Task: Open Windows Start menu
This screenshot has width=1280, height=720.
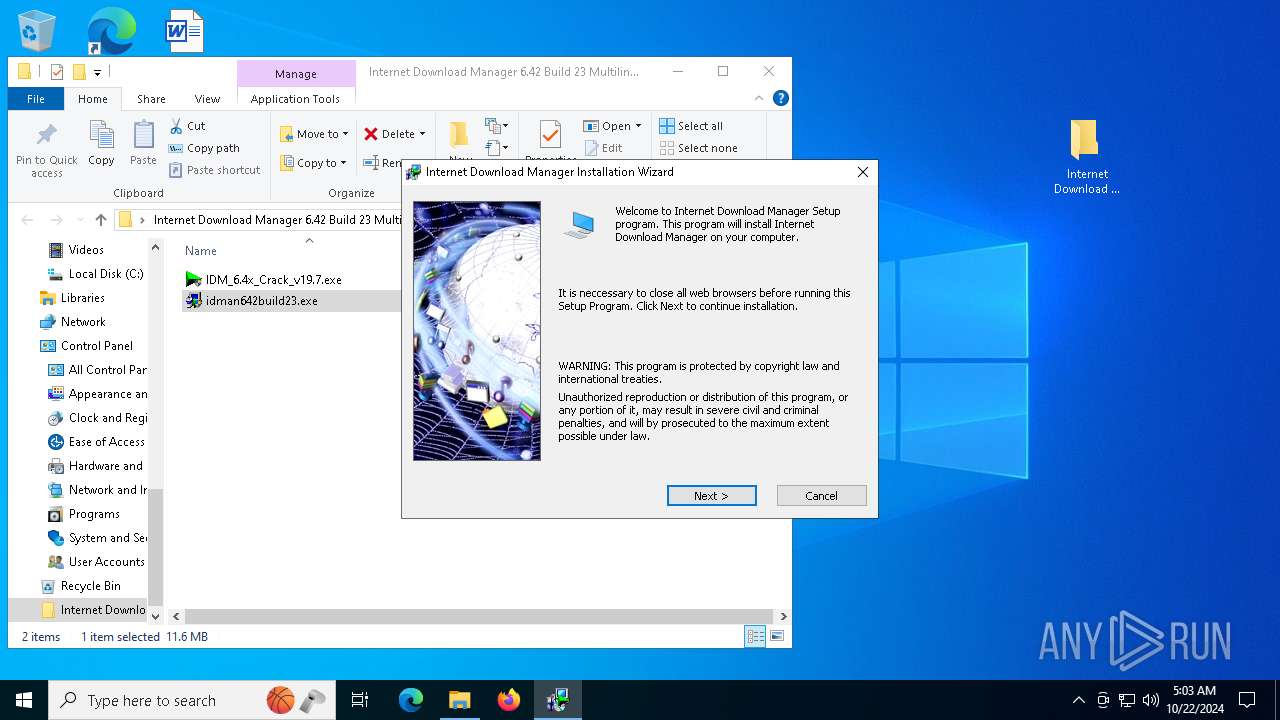Action: click(24, 700)
